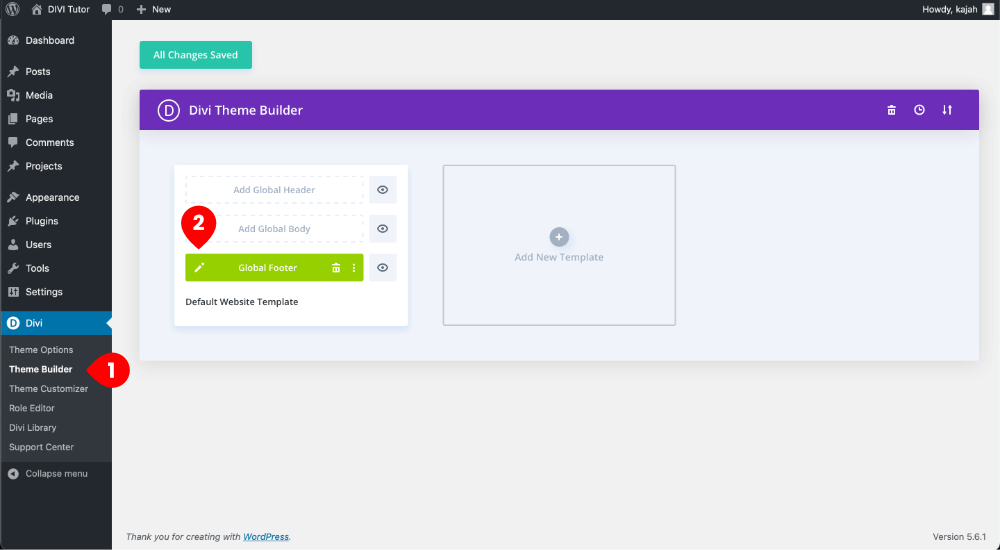Screen dimensions: 1000x550
Task: Click the Theme Builder trash icon in purple header
Action: 892,110
